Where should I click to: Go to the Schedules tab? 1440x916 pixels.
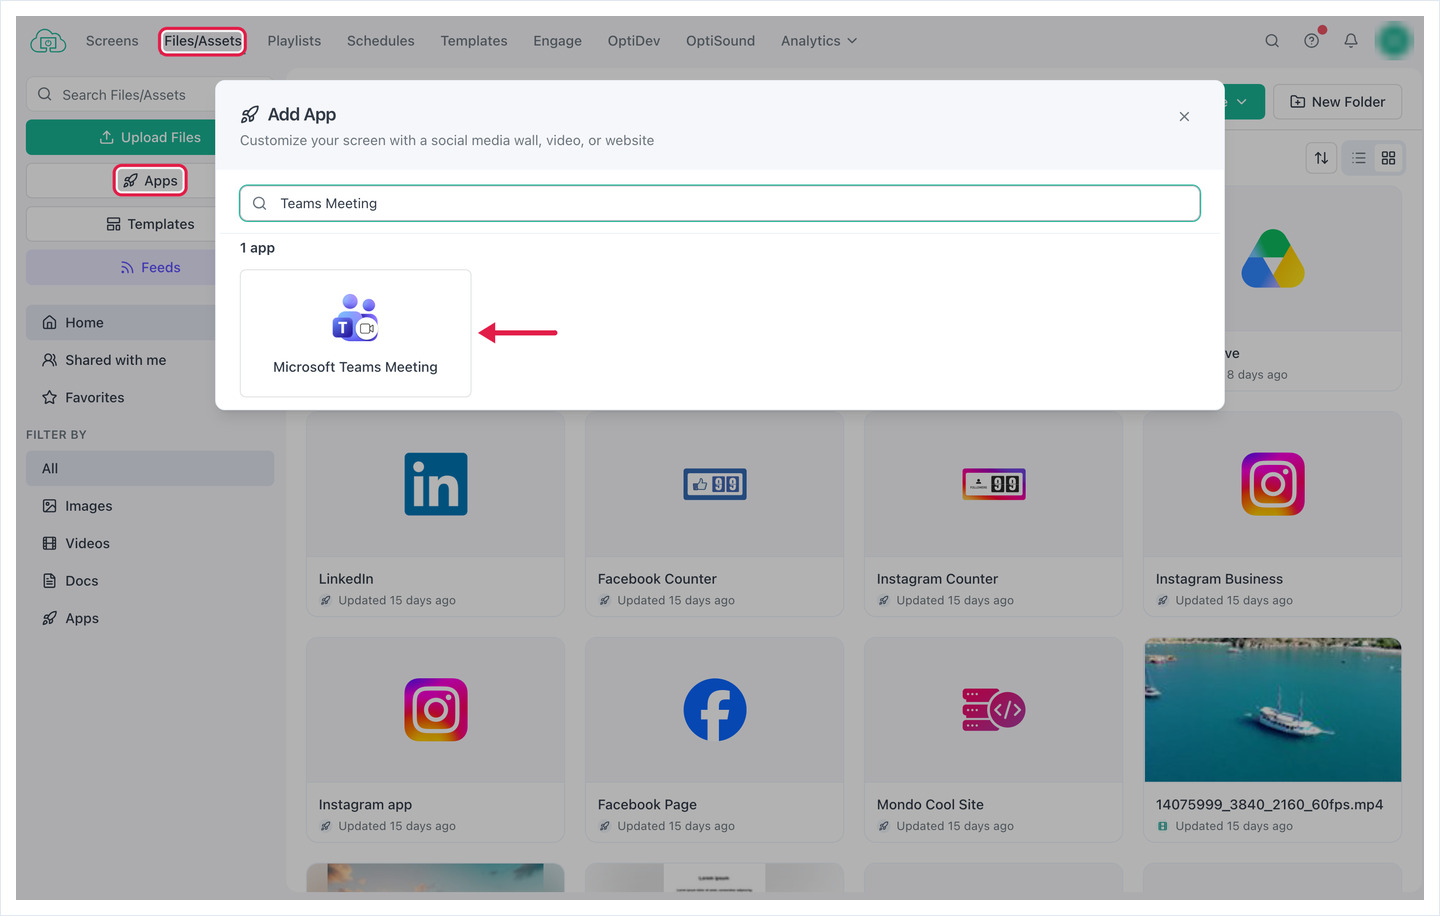[x=380, y=41]
